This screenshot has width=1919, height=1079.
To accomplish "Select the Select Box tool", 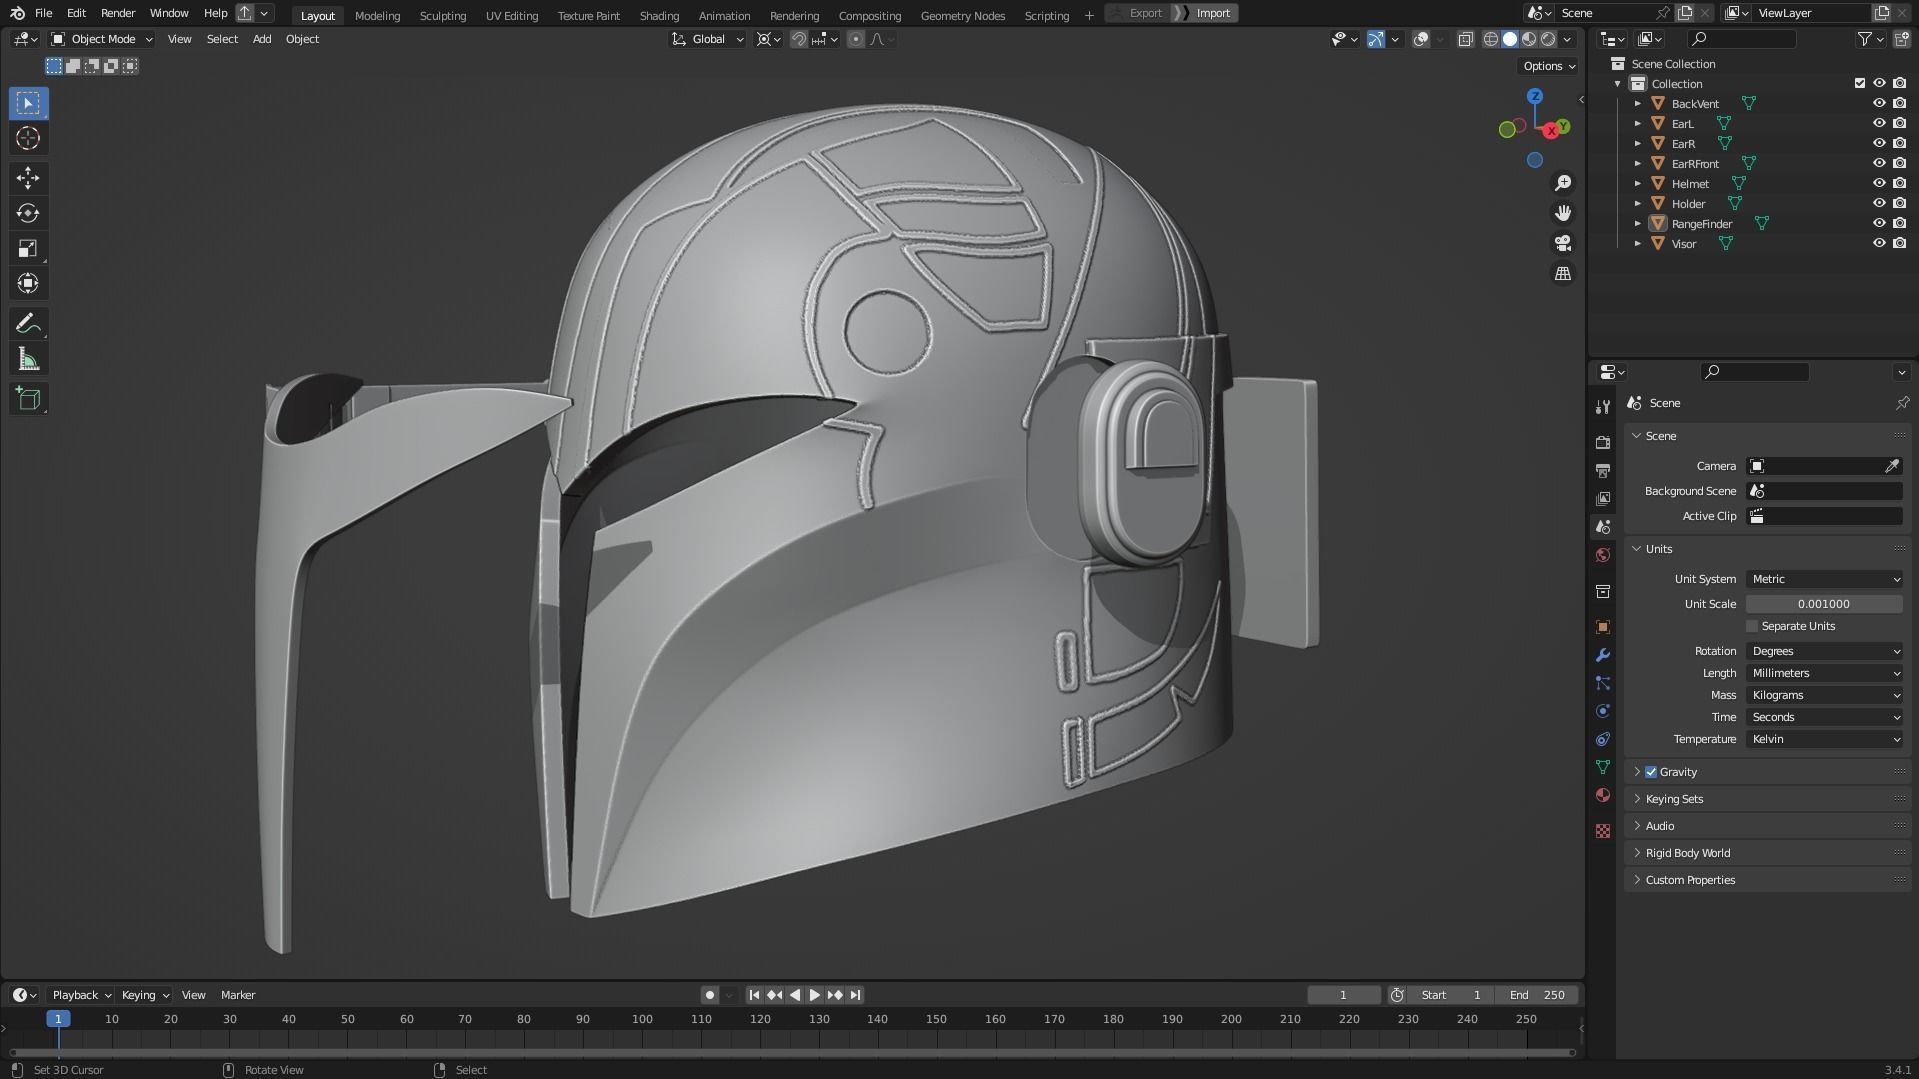I will pyautogui.click(x=28, y=103).
